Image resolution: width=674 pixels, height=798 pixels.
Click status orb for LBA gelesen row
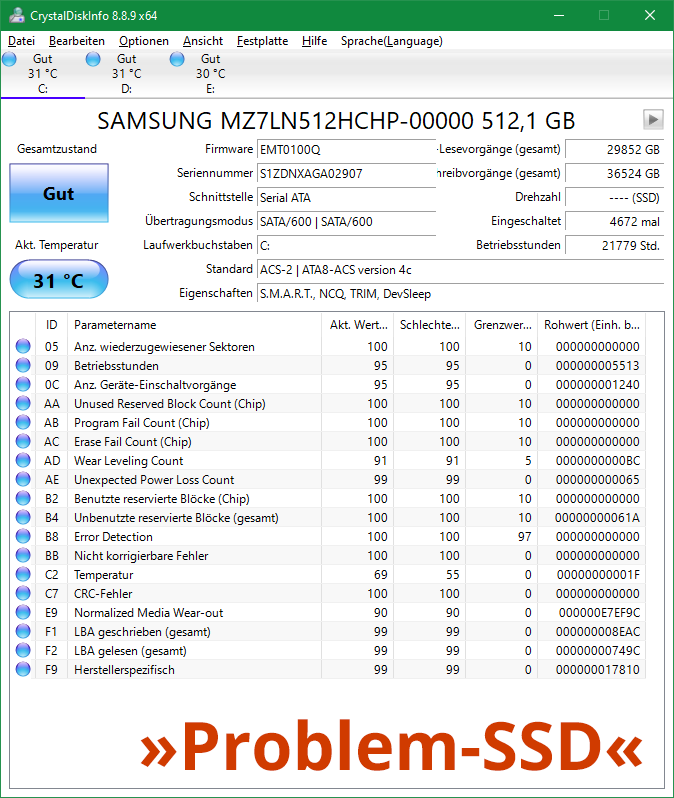pyautogui.click(x=23, y=650)
